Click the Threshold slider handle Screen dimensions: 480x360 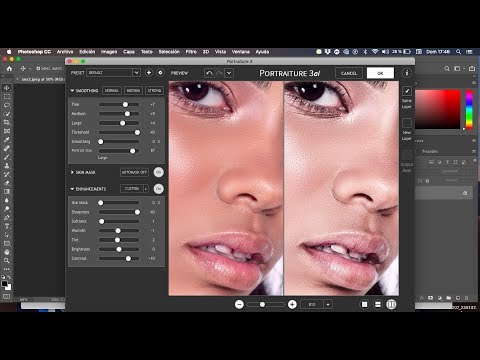[137, 132]
